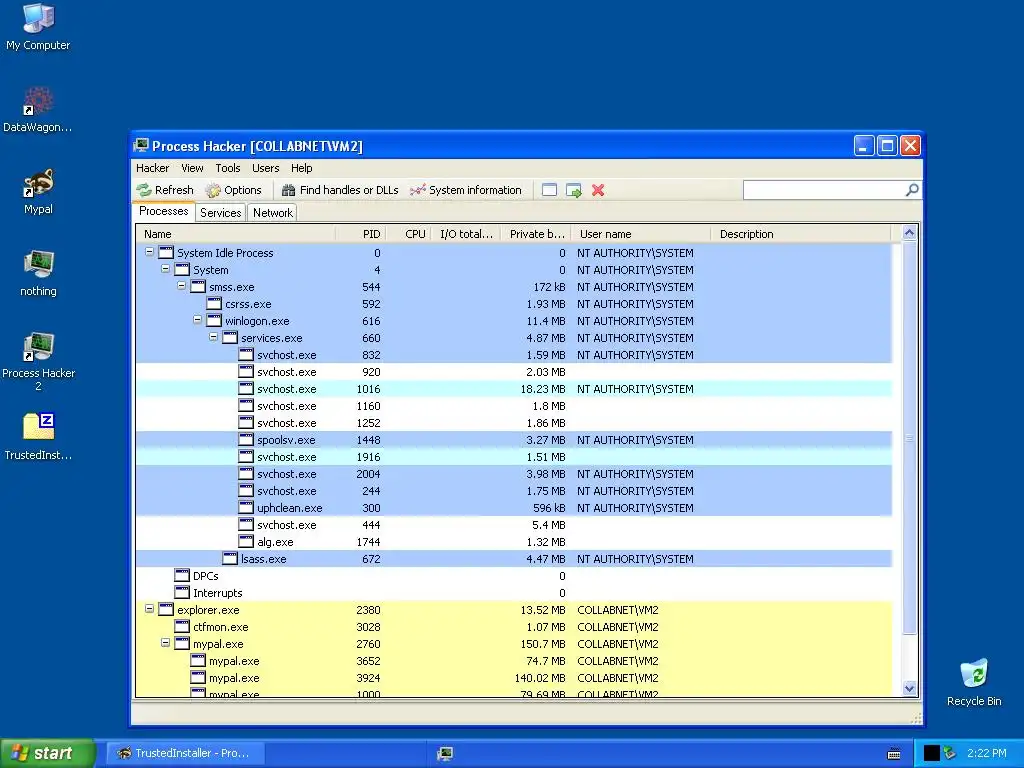Open the View menu
Image resolution: width=1024 pixels, height=768 pixels.
(x=192, y=168)
